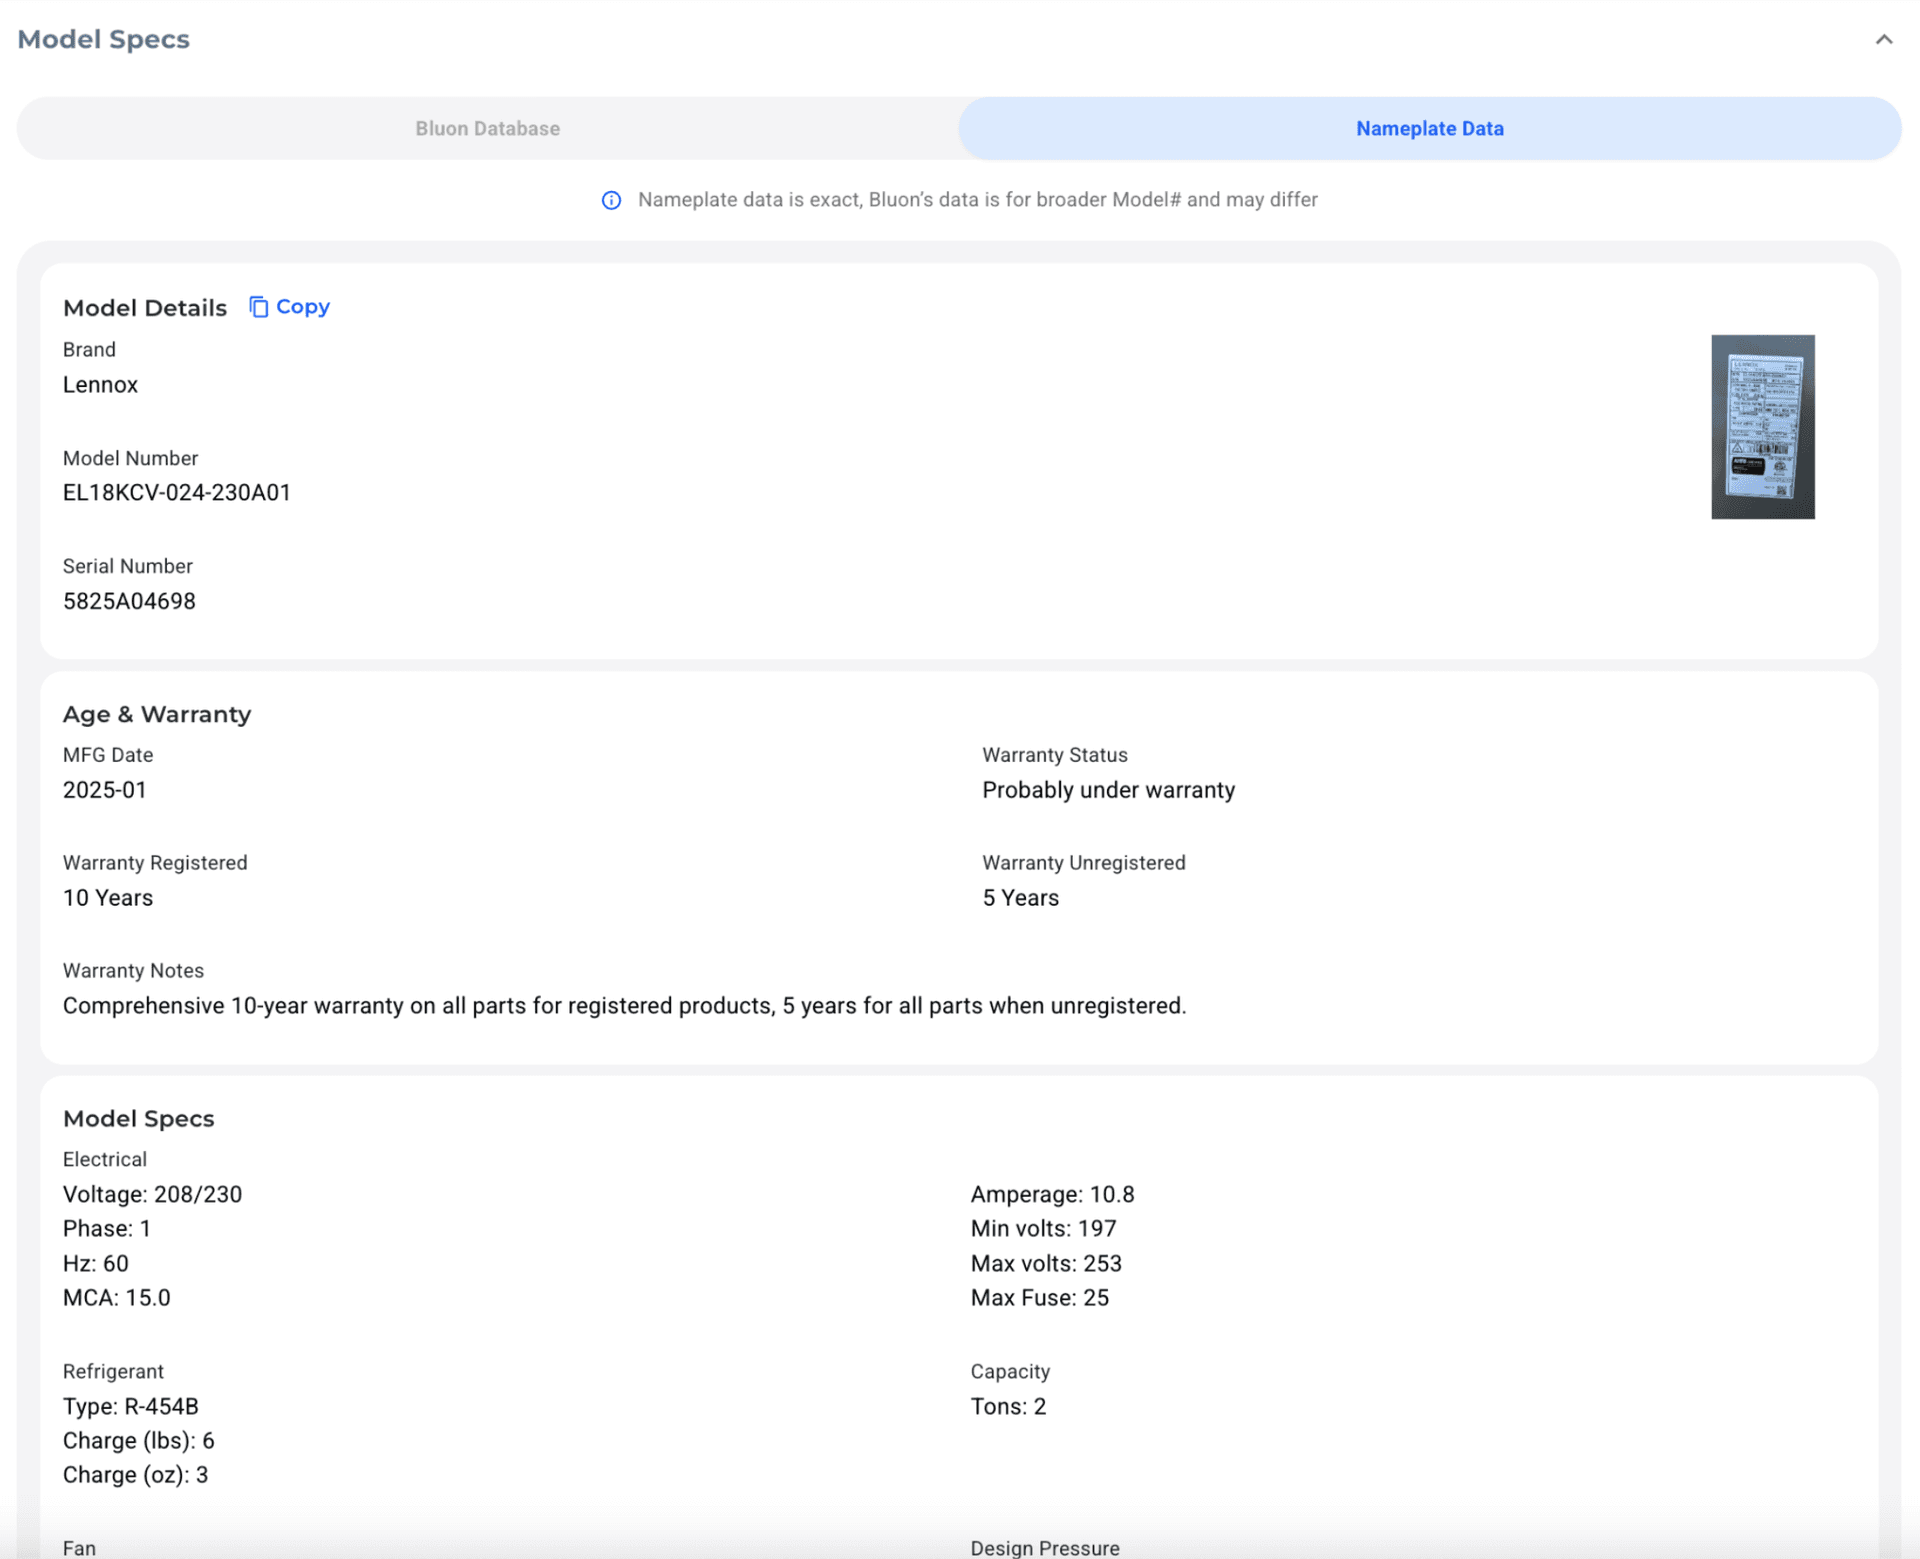This screenshot has width=1920, height=1559.
Task: Collapse the Model Specs section chevron
Action: [x=1883, y=40]
